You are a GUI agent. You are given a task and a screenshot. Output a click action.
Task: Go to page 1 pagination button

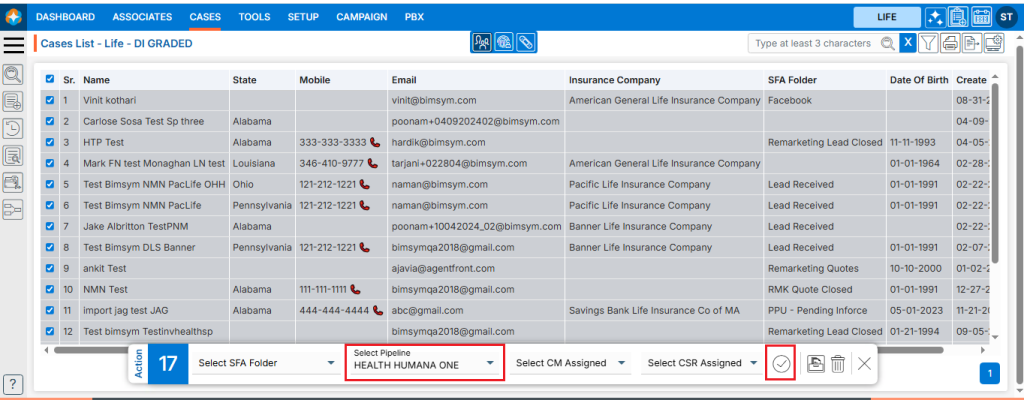tap(989, 373)
